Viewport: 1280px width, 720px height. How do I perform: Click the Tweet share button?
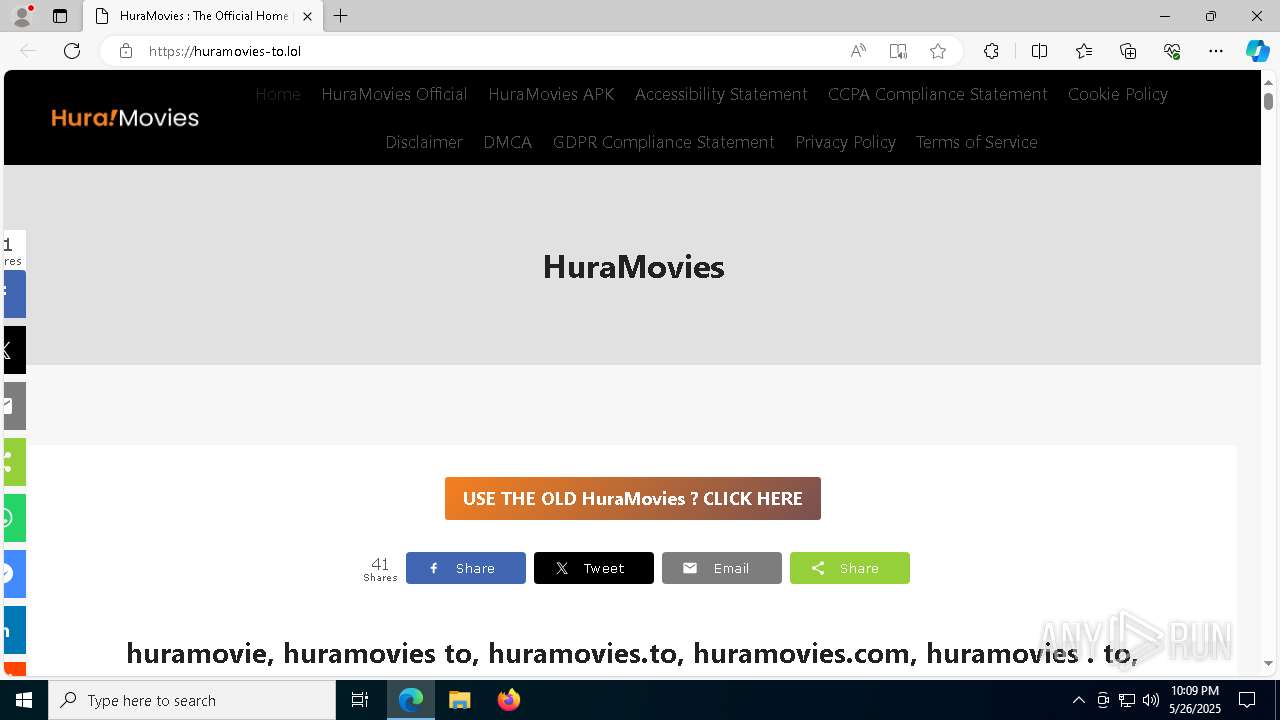594,568
